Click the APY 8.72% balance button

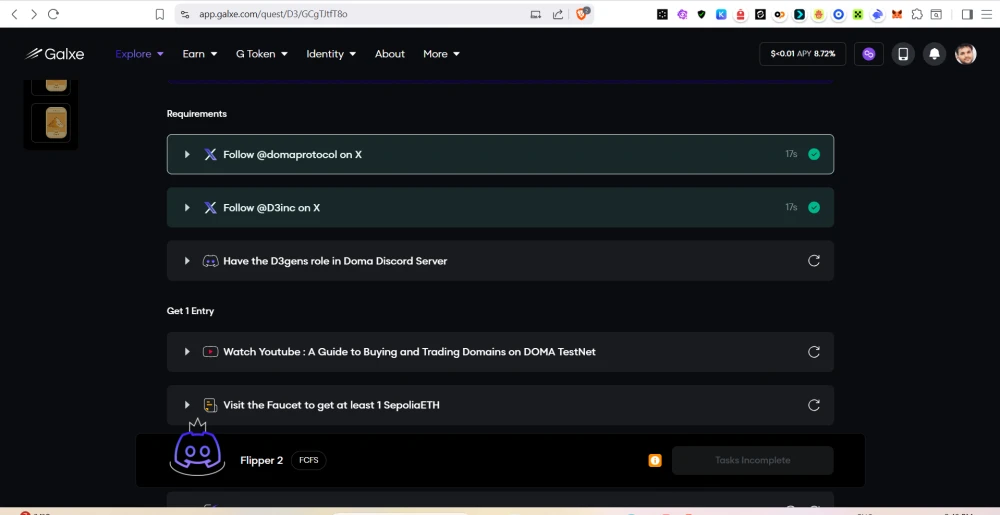tap(803, 54)
